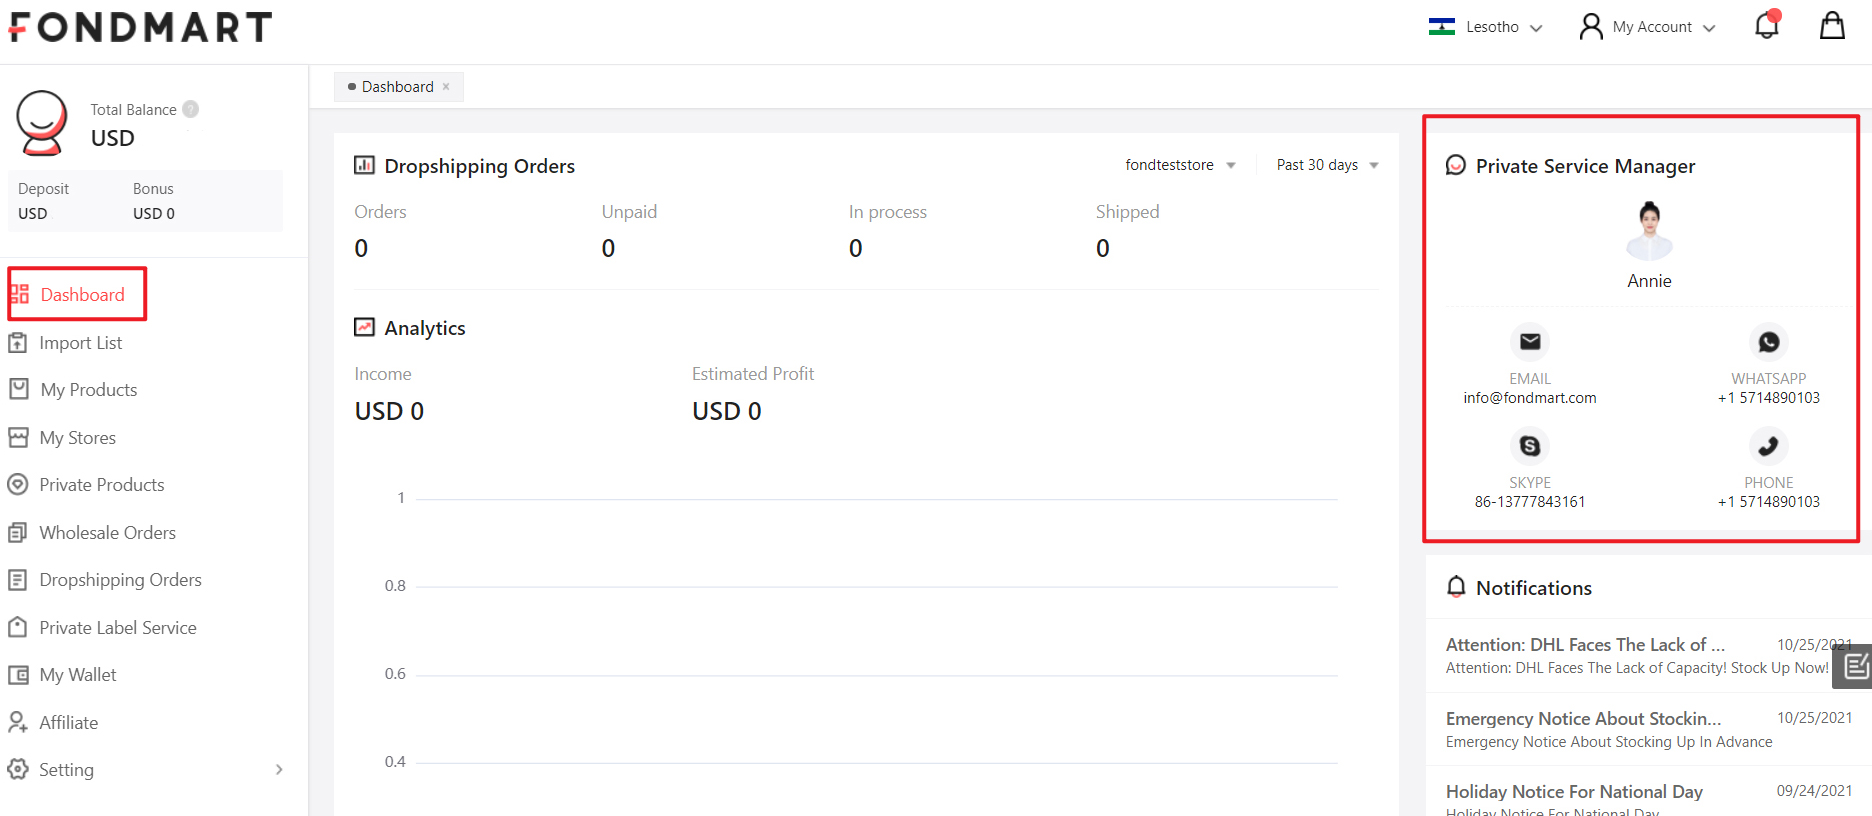Click Annie's manager profile photo
This screenshot has height=816, width=1872.
[1649, 230]
